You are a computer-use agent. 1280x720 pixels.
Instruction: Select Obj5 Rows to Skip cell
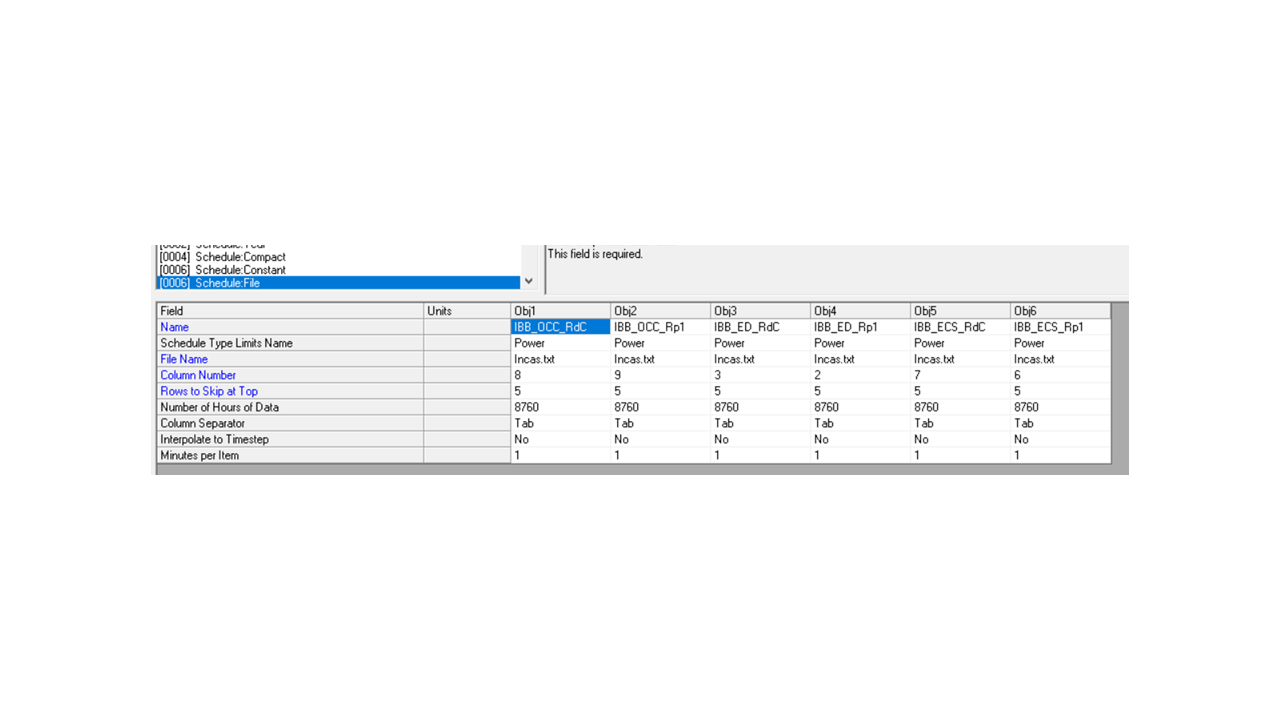pyautogui.click(x=960, y=391)
